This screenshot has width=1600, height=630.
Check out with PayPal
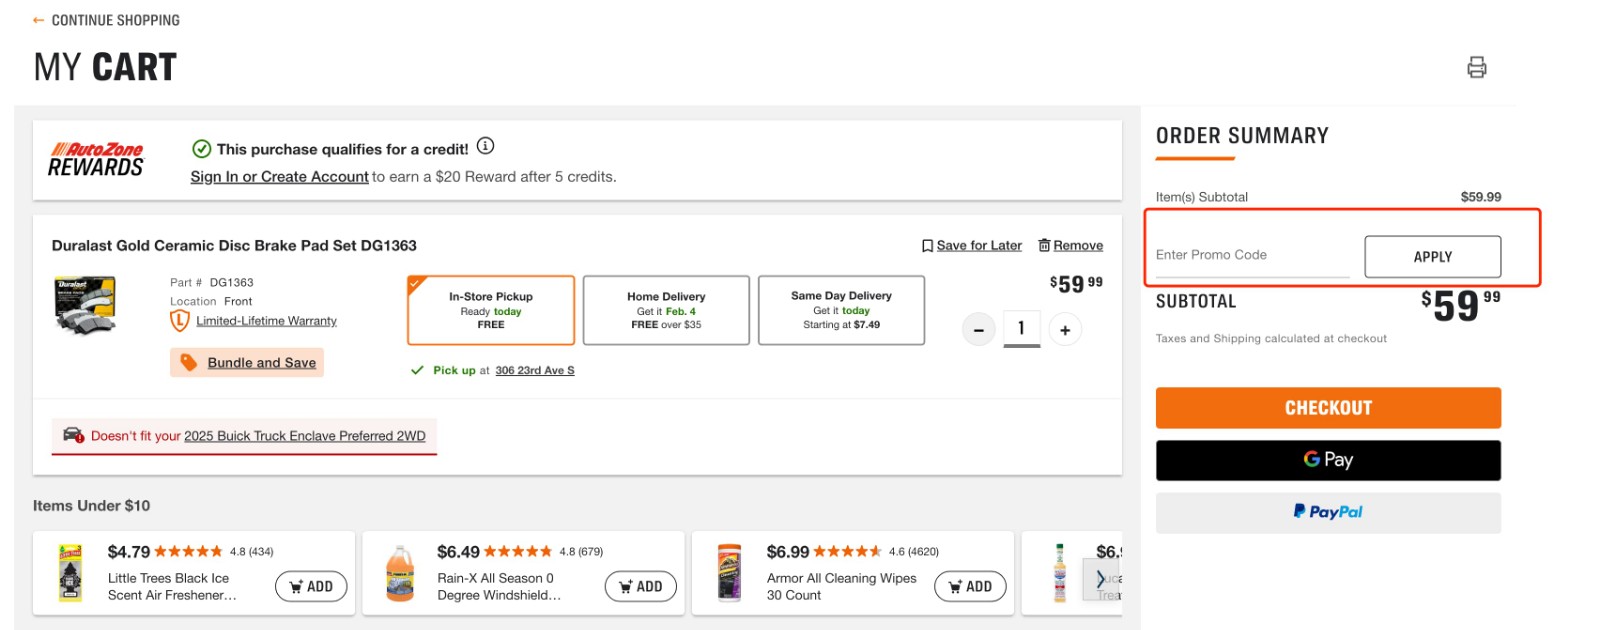[x=1327, y=512]
